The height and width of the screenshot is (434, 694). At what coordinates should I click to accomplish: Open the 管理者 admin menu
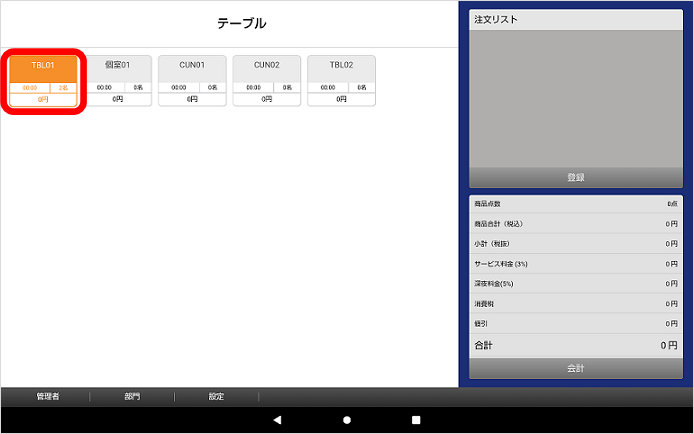(x=47, y=397)
